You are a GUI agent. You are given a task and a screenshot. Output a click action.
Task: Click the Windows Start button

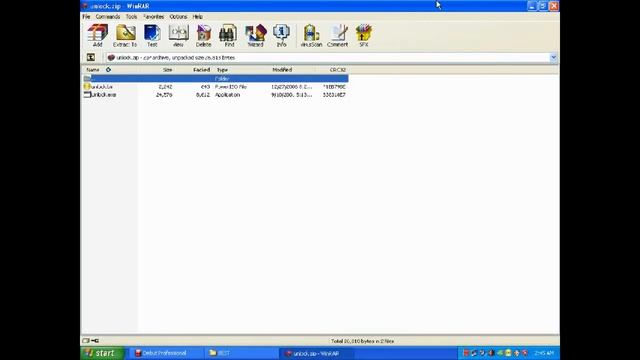coord(102,353)
